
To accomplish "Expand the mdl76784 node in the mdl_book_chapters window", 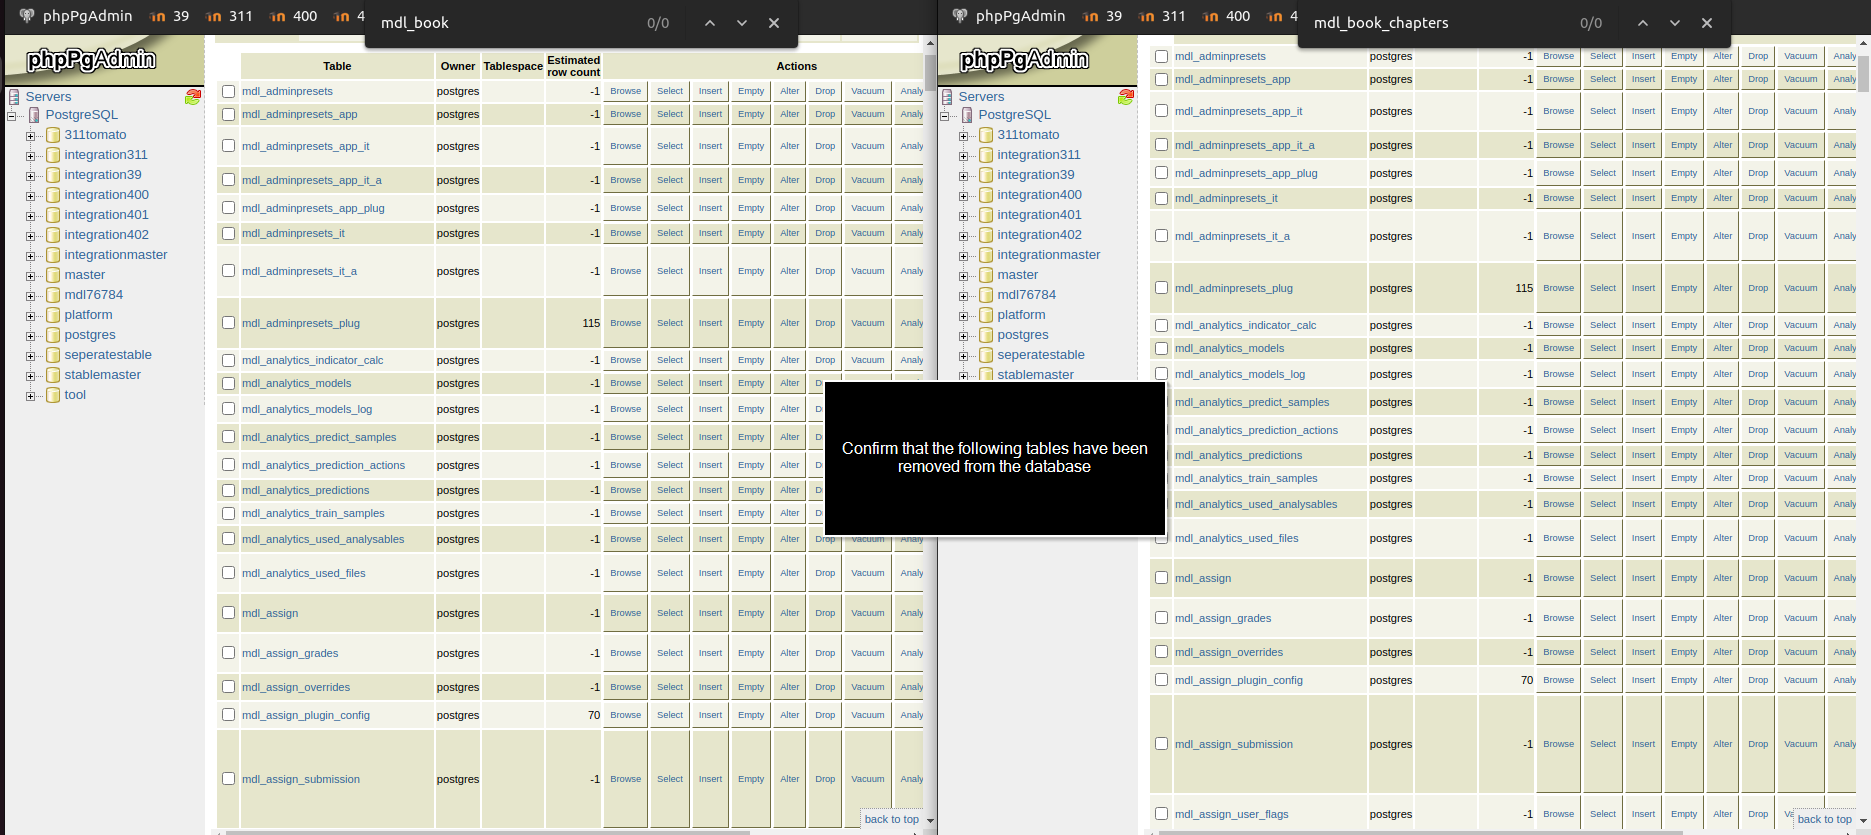I will pos(963,296).
